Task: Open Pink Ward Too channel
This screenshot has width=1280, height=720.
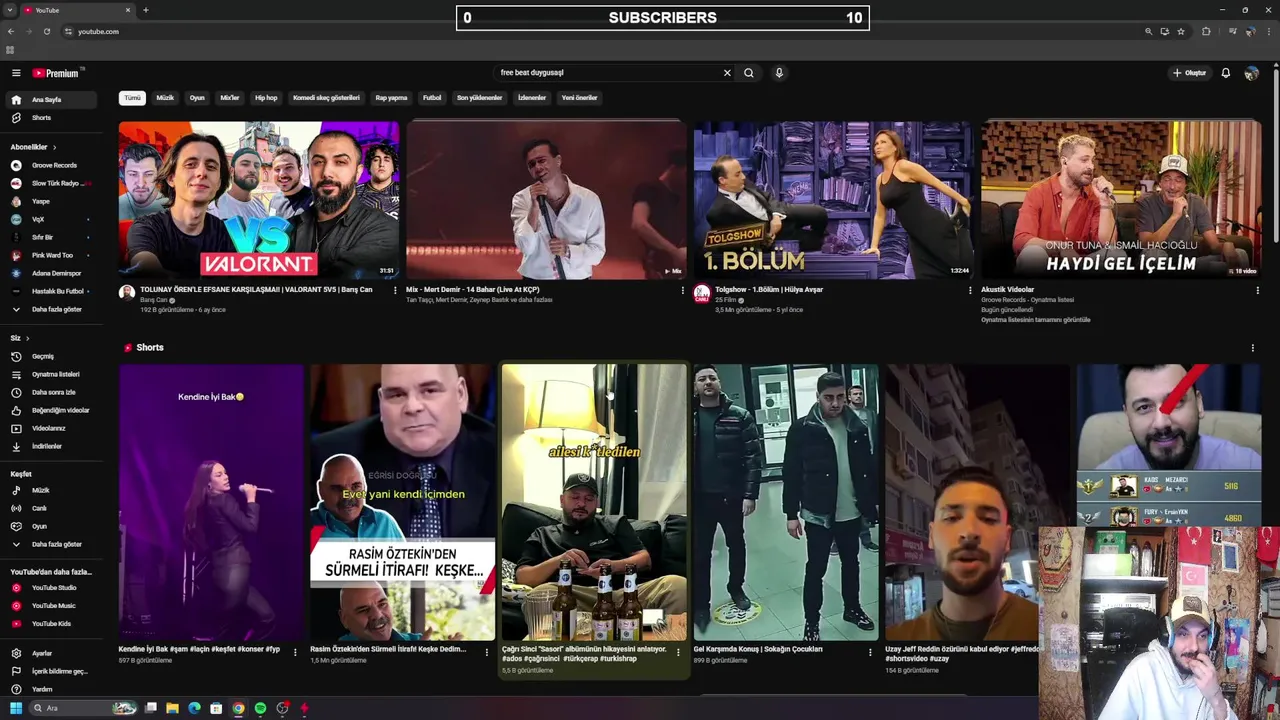Action: [x=50, y=255]
